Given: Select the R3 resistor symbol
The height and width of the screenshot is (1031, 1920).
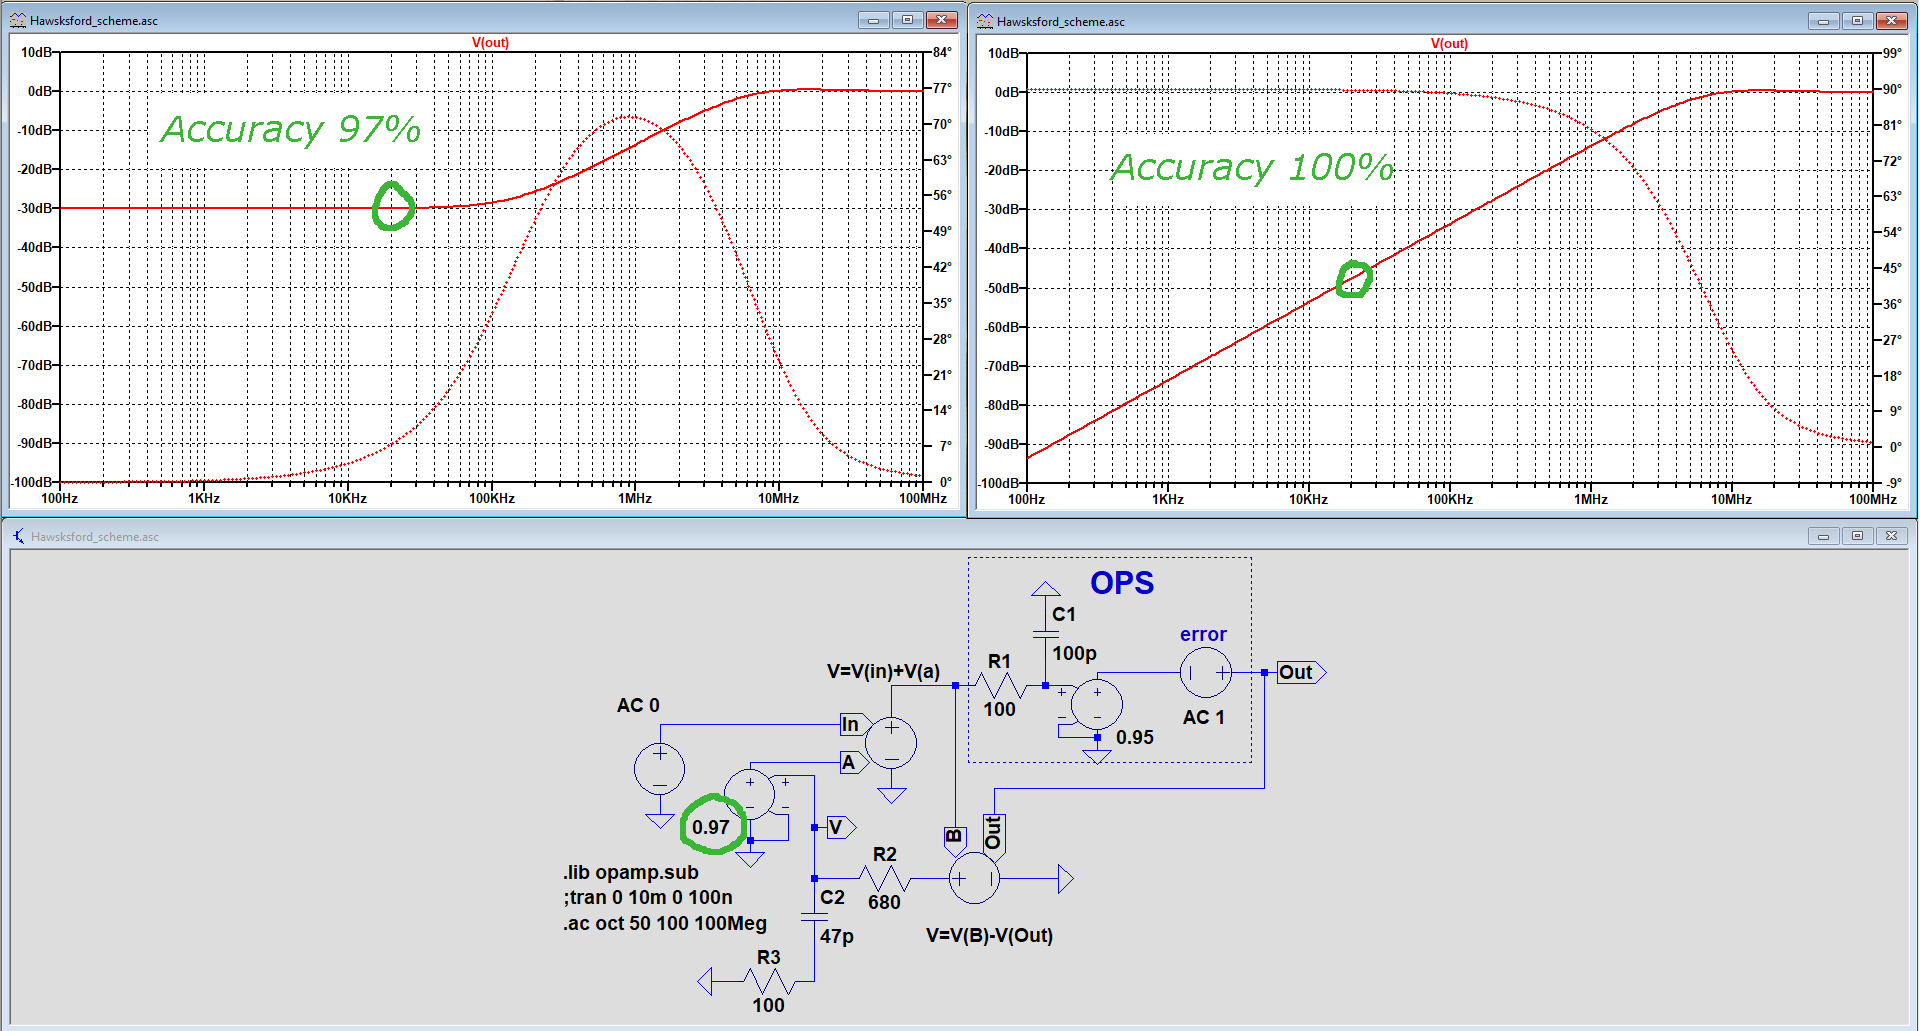Looking at the screenshot, I should pos(769,982).
